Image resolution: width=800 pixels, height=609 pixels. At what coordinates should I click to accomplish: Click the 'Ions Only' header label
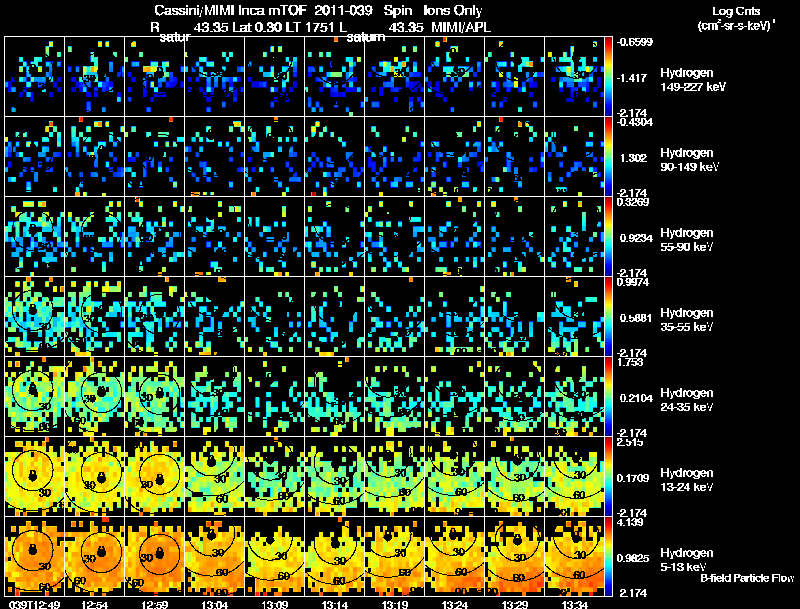[453, 10]
